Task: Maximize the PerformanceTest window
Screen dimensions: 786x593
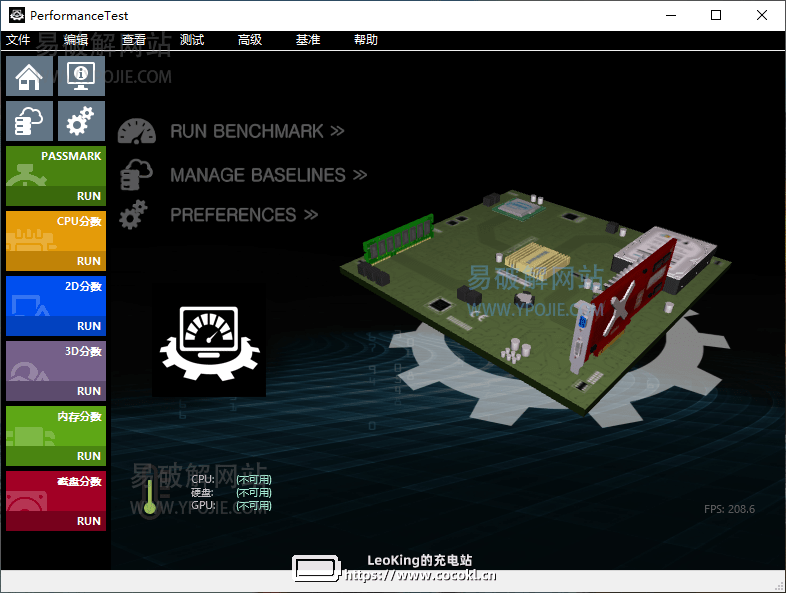Action: pyautogui.click(x=716, y=15)
